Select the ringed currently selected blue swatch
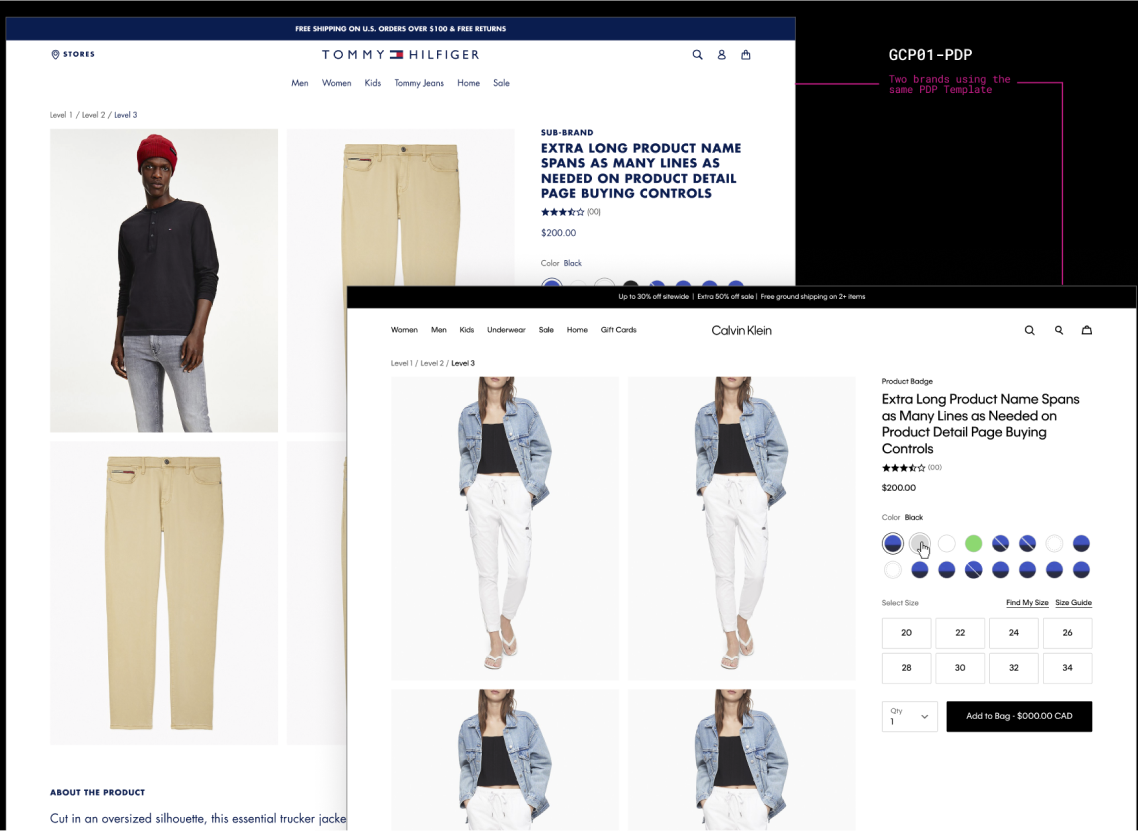The image size is (1138, 831). (893, 543)
